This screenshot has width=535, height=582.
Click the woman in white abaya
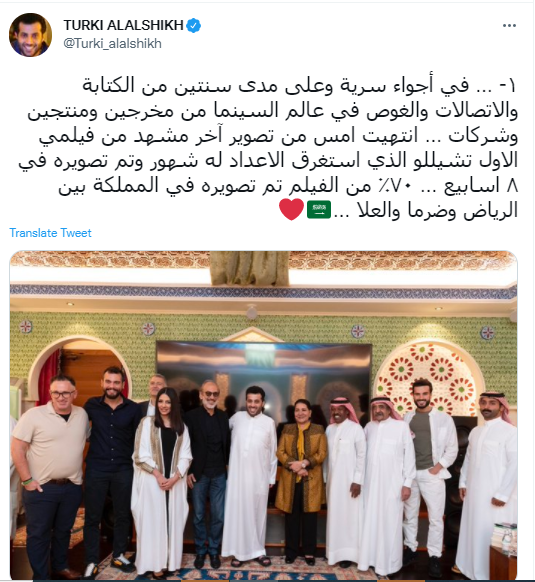(162, 483)
